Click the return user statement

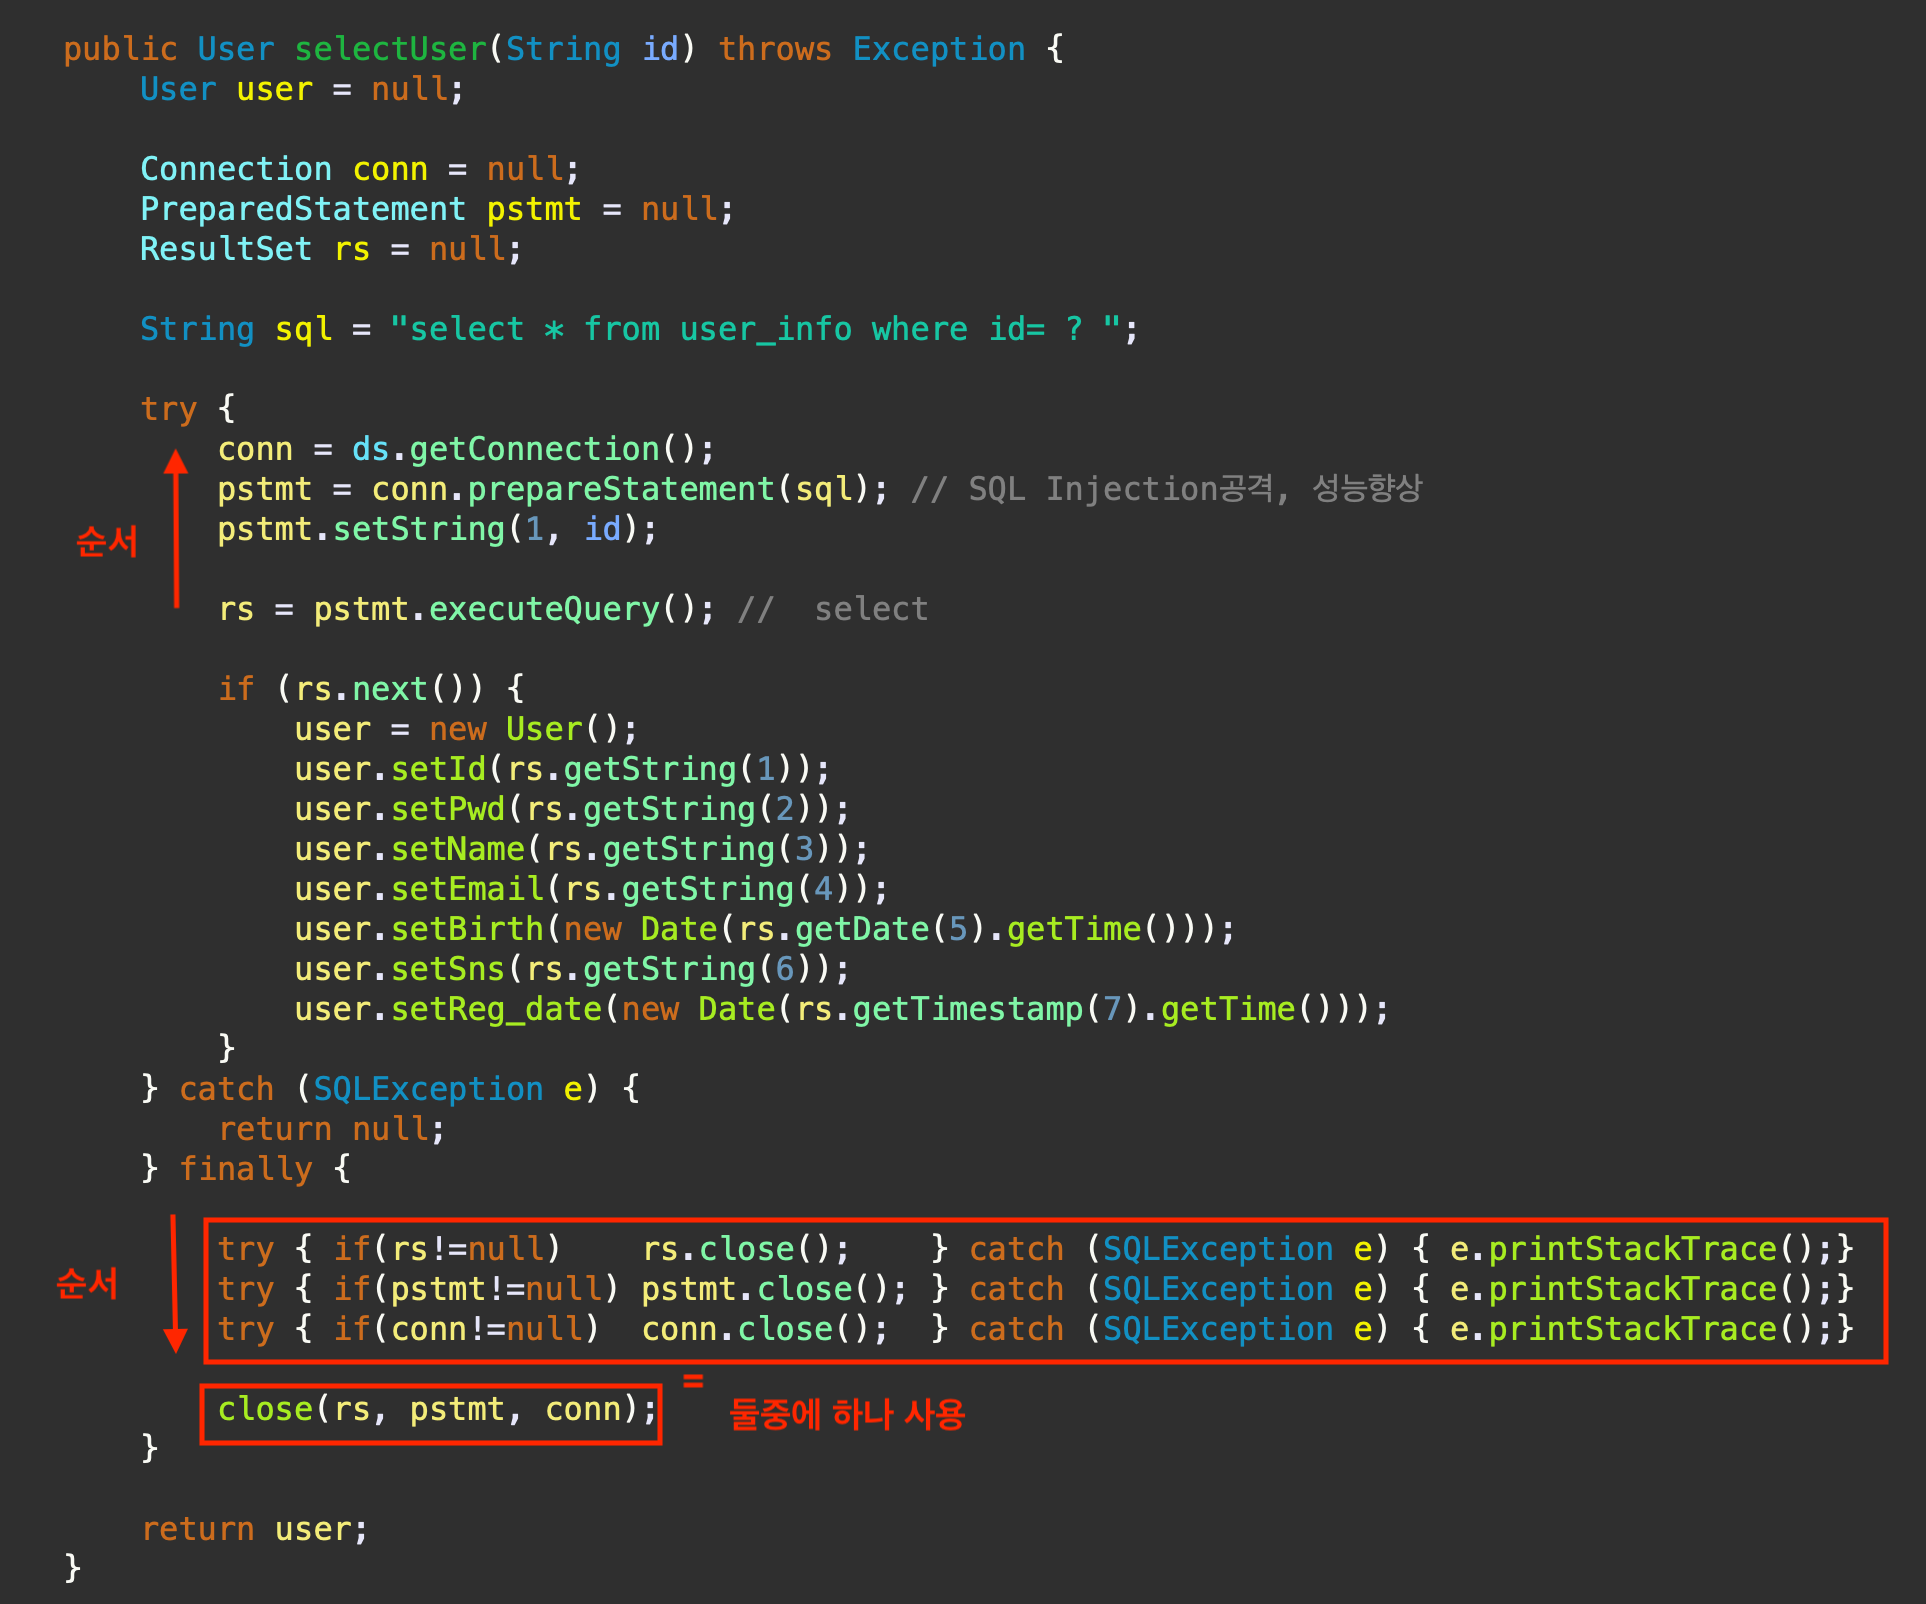[255, 1529]
